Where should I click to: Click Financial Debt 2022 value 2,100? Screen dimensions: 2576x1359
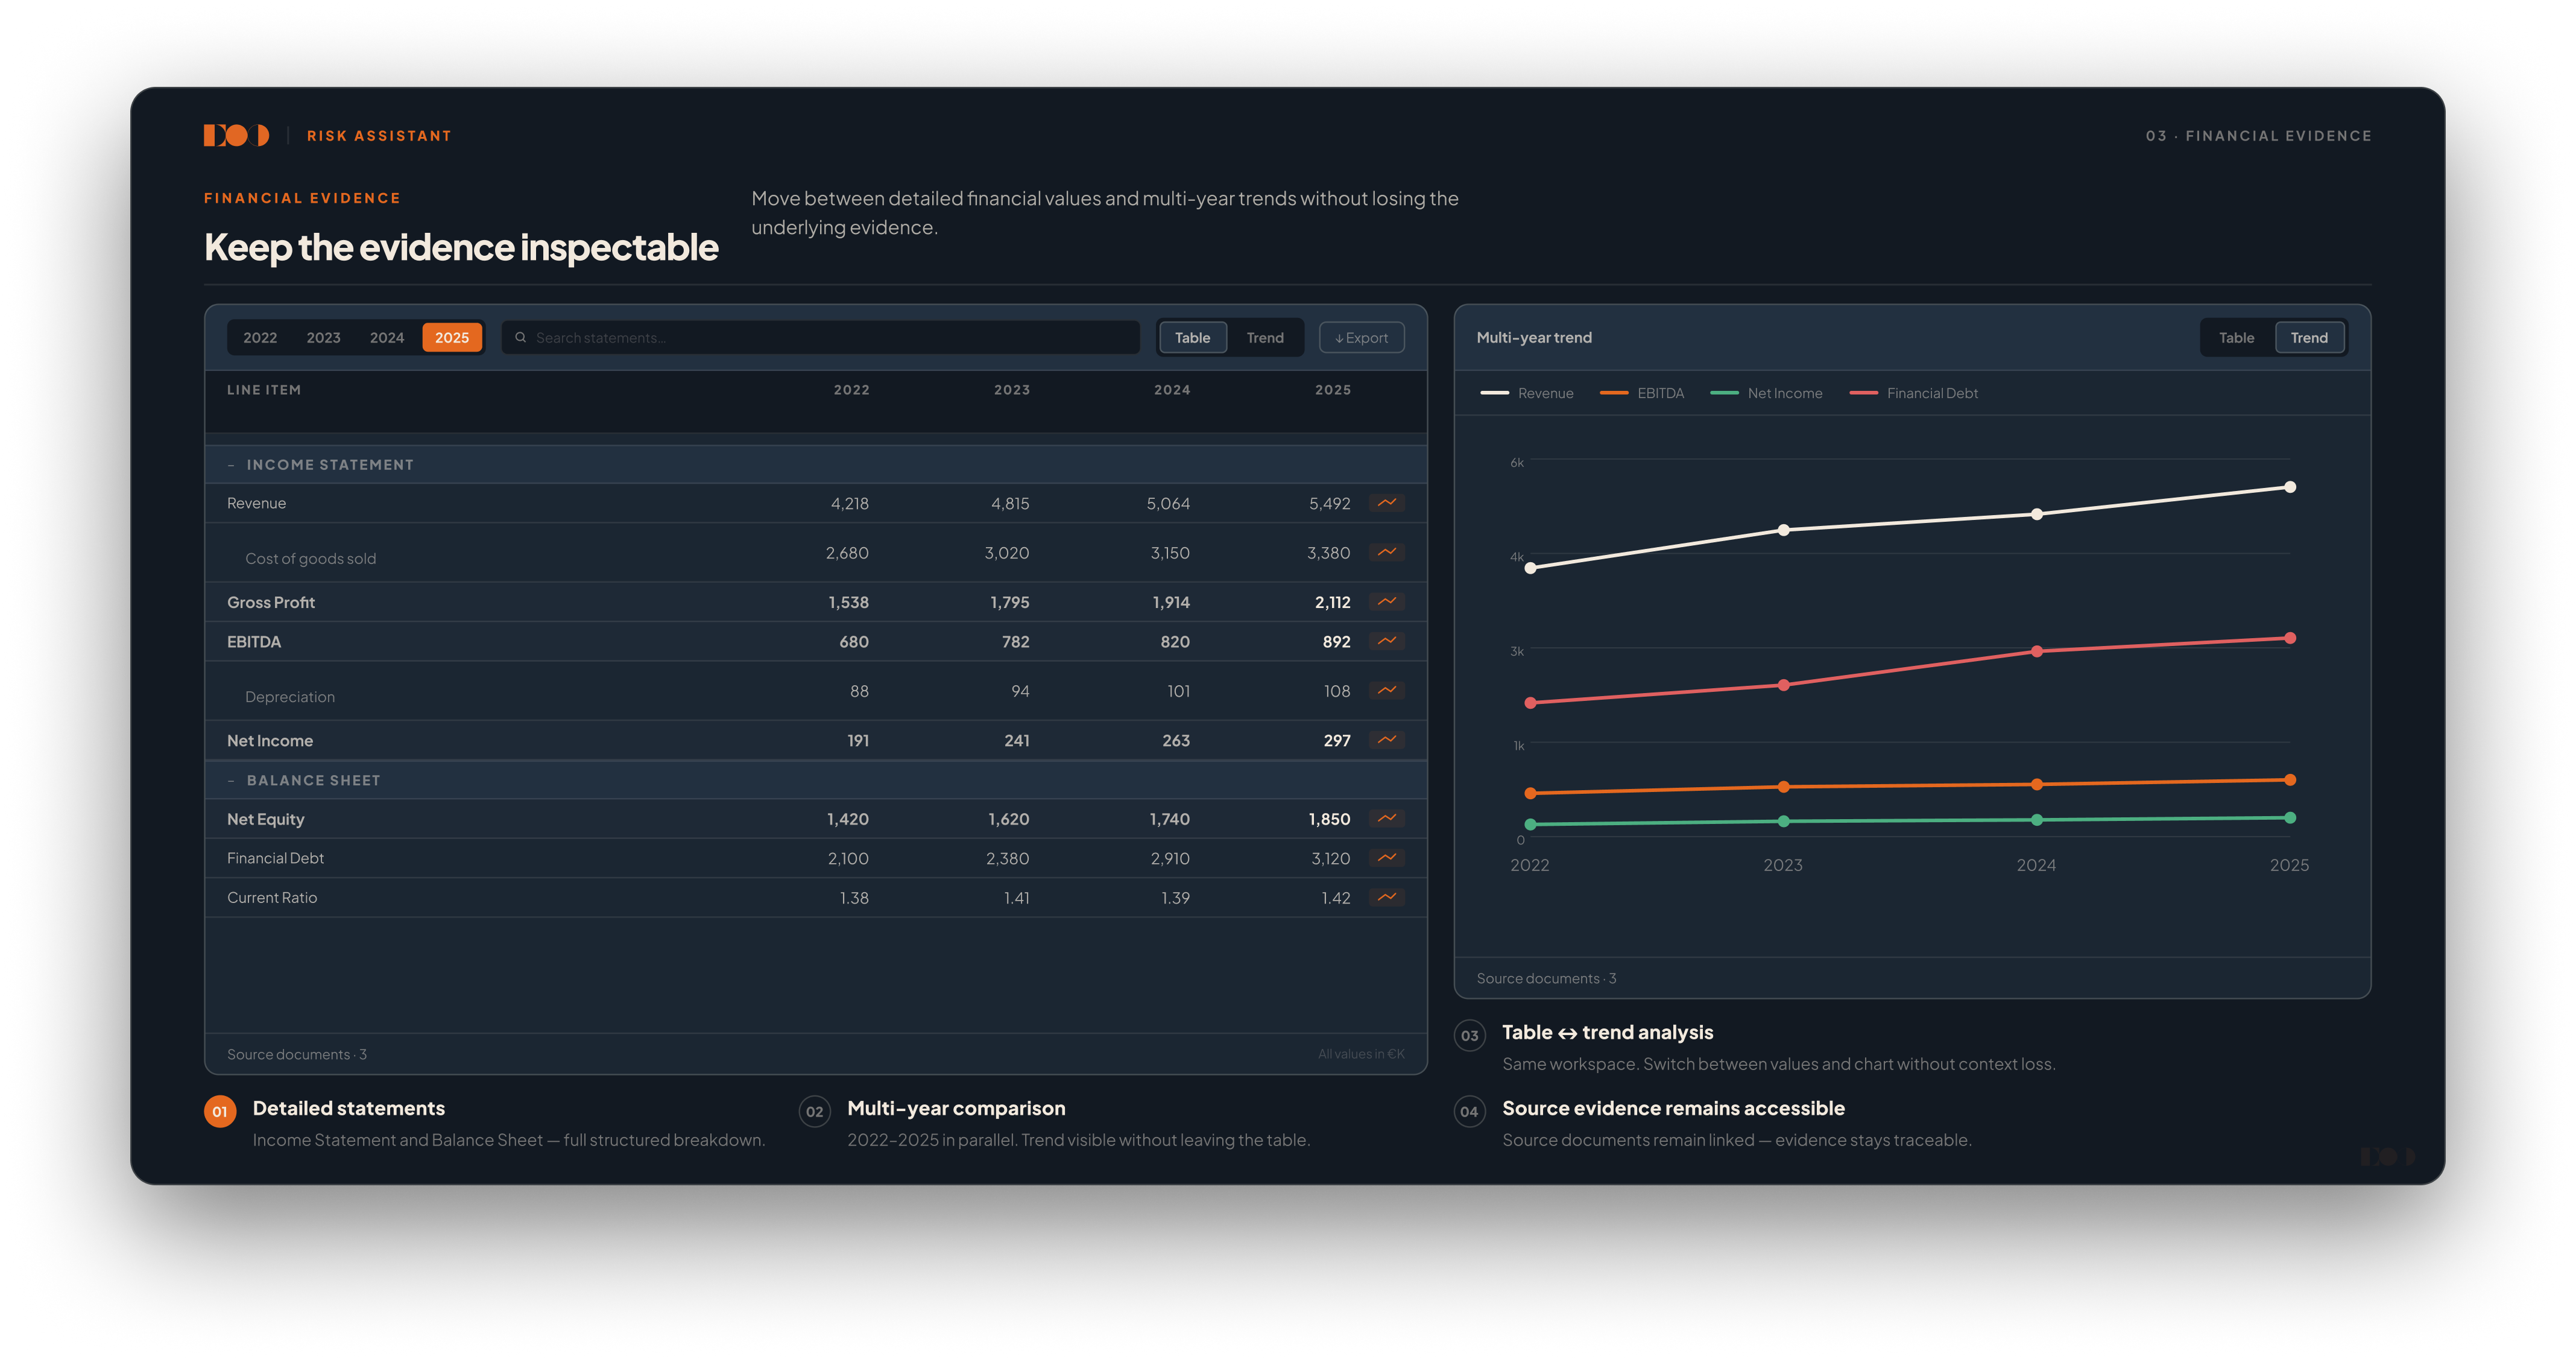(848, 858)
